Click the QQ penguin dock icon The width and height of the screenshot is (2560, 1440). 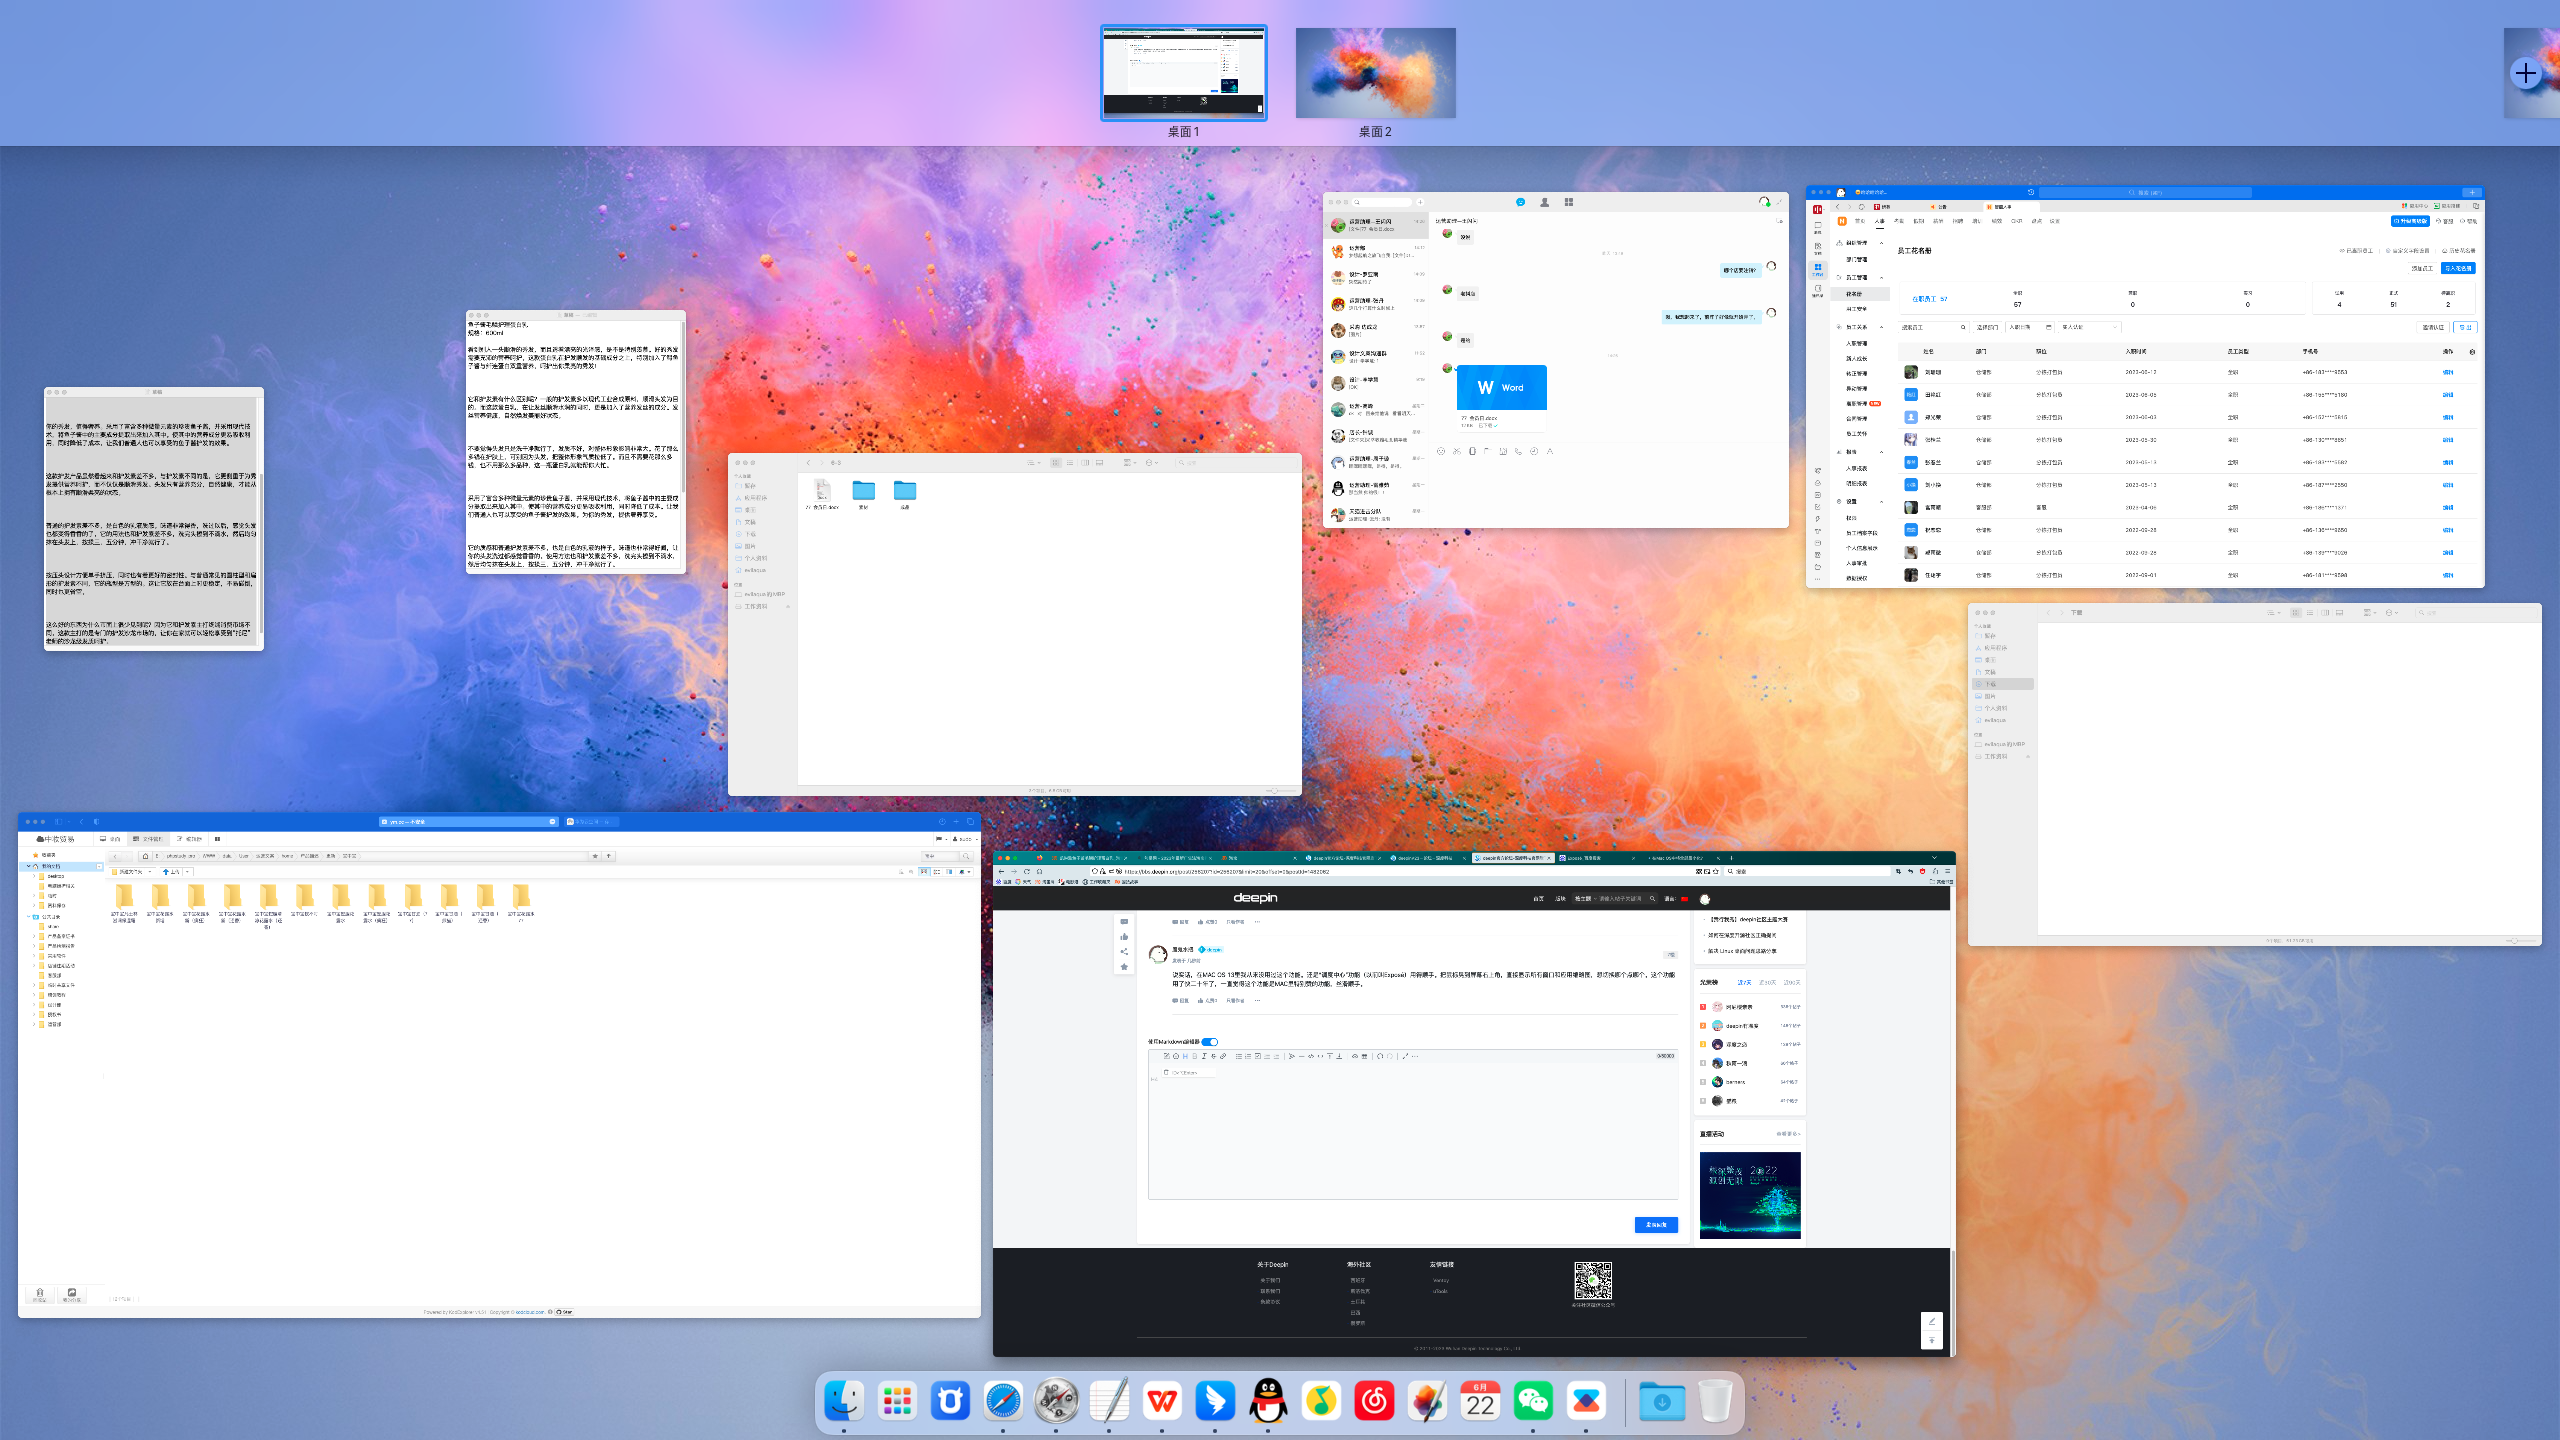click(1268, 1401)
